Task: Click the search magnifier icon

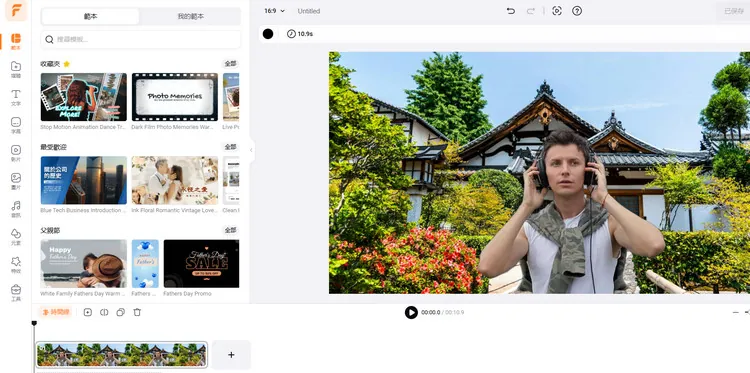Action: coord(49,40)
